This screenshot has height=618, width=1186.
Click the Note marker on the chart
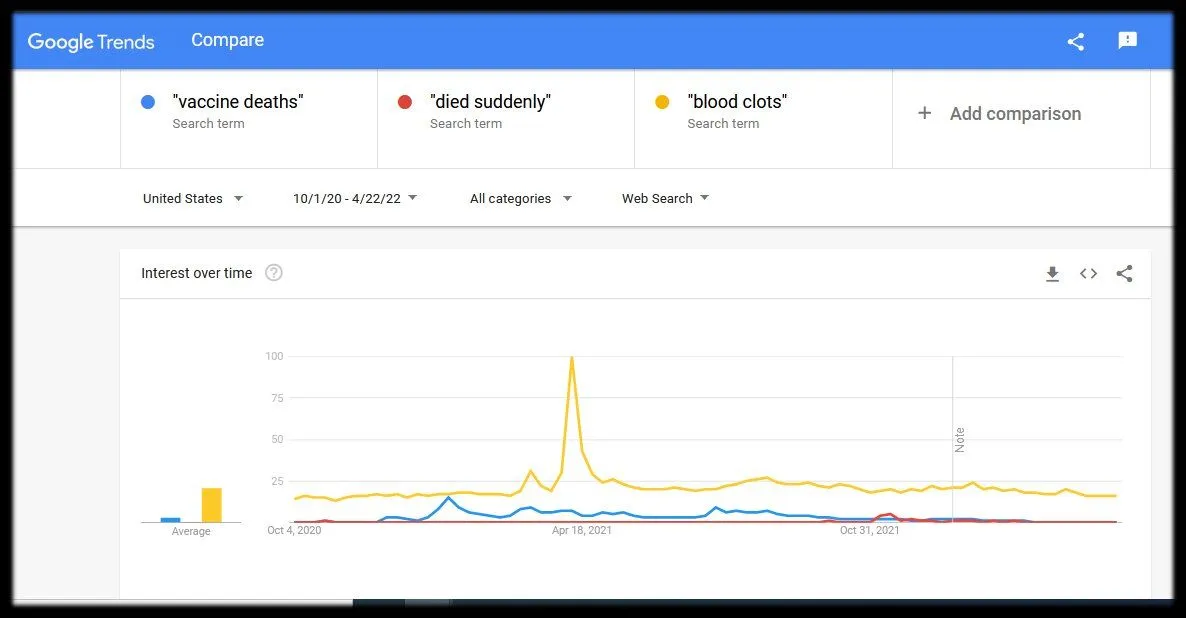[x=959, y=440]
